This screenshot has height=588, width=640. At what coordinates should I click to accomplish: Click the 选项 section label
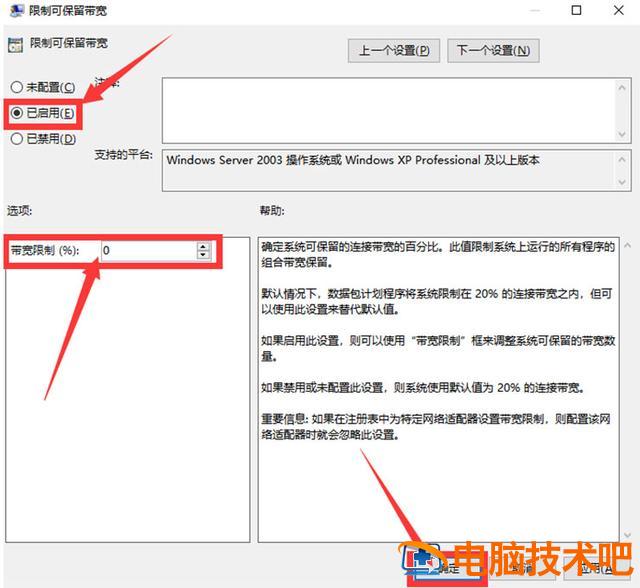(x=19, y=211)
